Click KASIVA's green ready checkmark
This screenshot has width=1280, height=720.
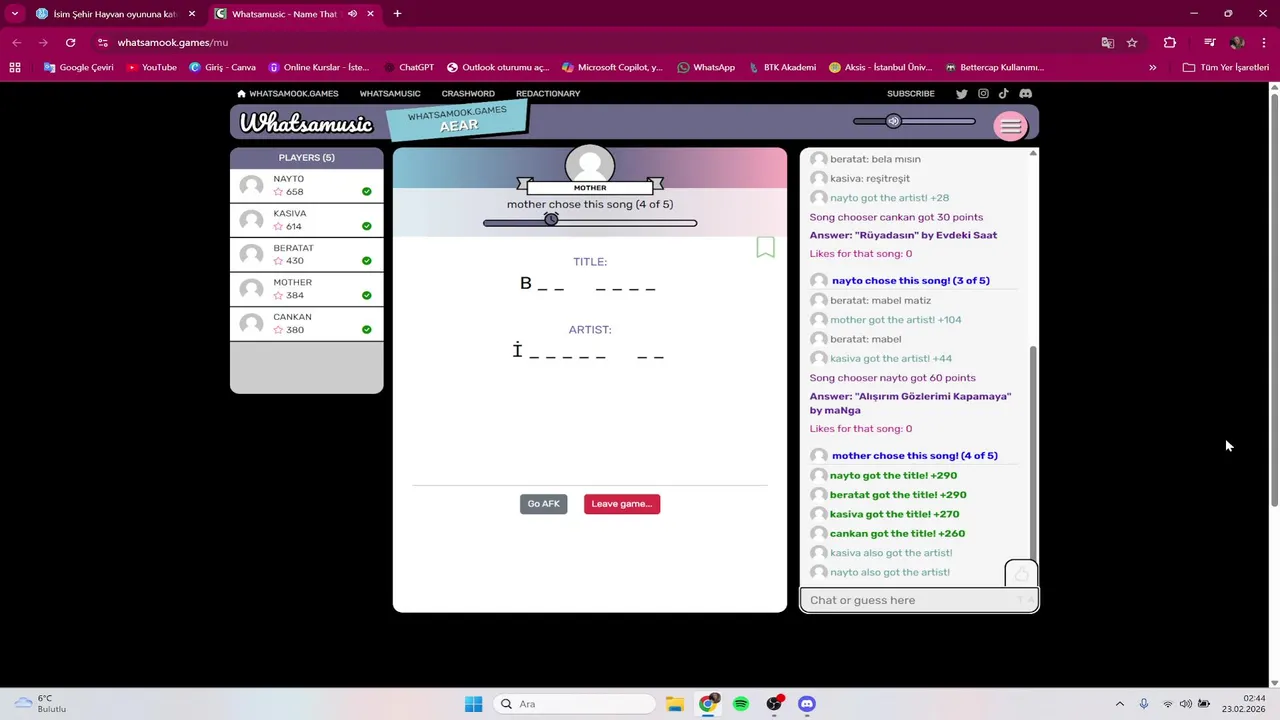pyautogui.click(x=367, y=226)
